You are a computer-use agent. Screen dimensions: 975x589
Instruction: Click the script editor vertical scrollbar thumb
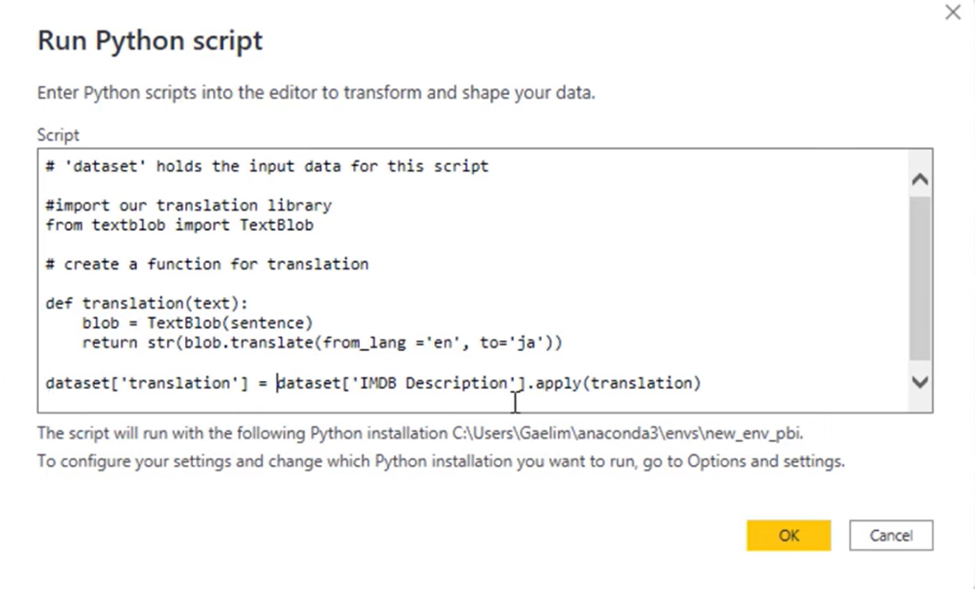(920, 278)
